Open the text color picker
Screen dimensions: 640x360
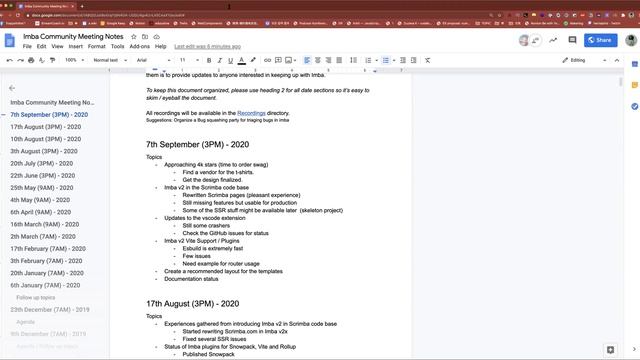click(242, 60)
